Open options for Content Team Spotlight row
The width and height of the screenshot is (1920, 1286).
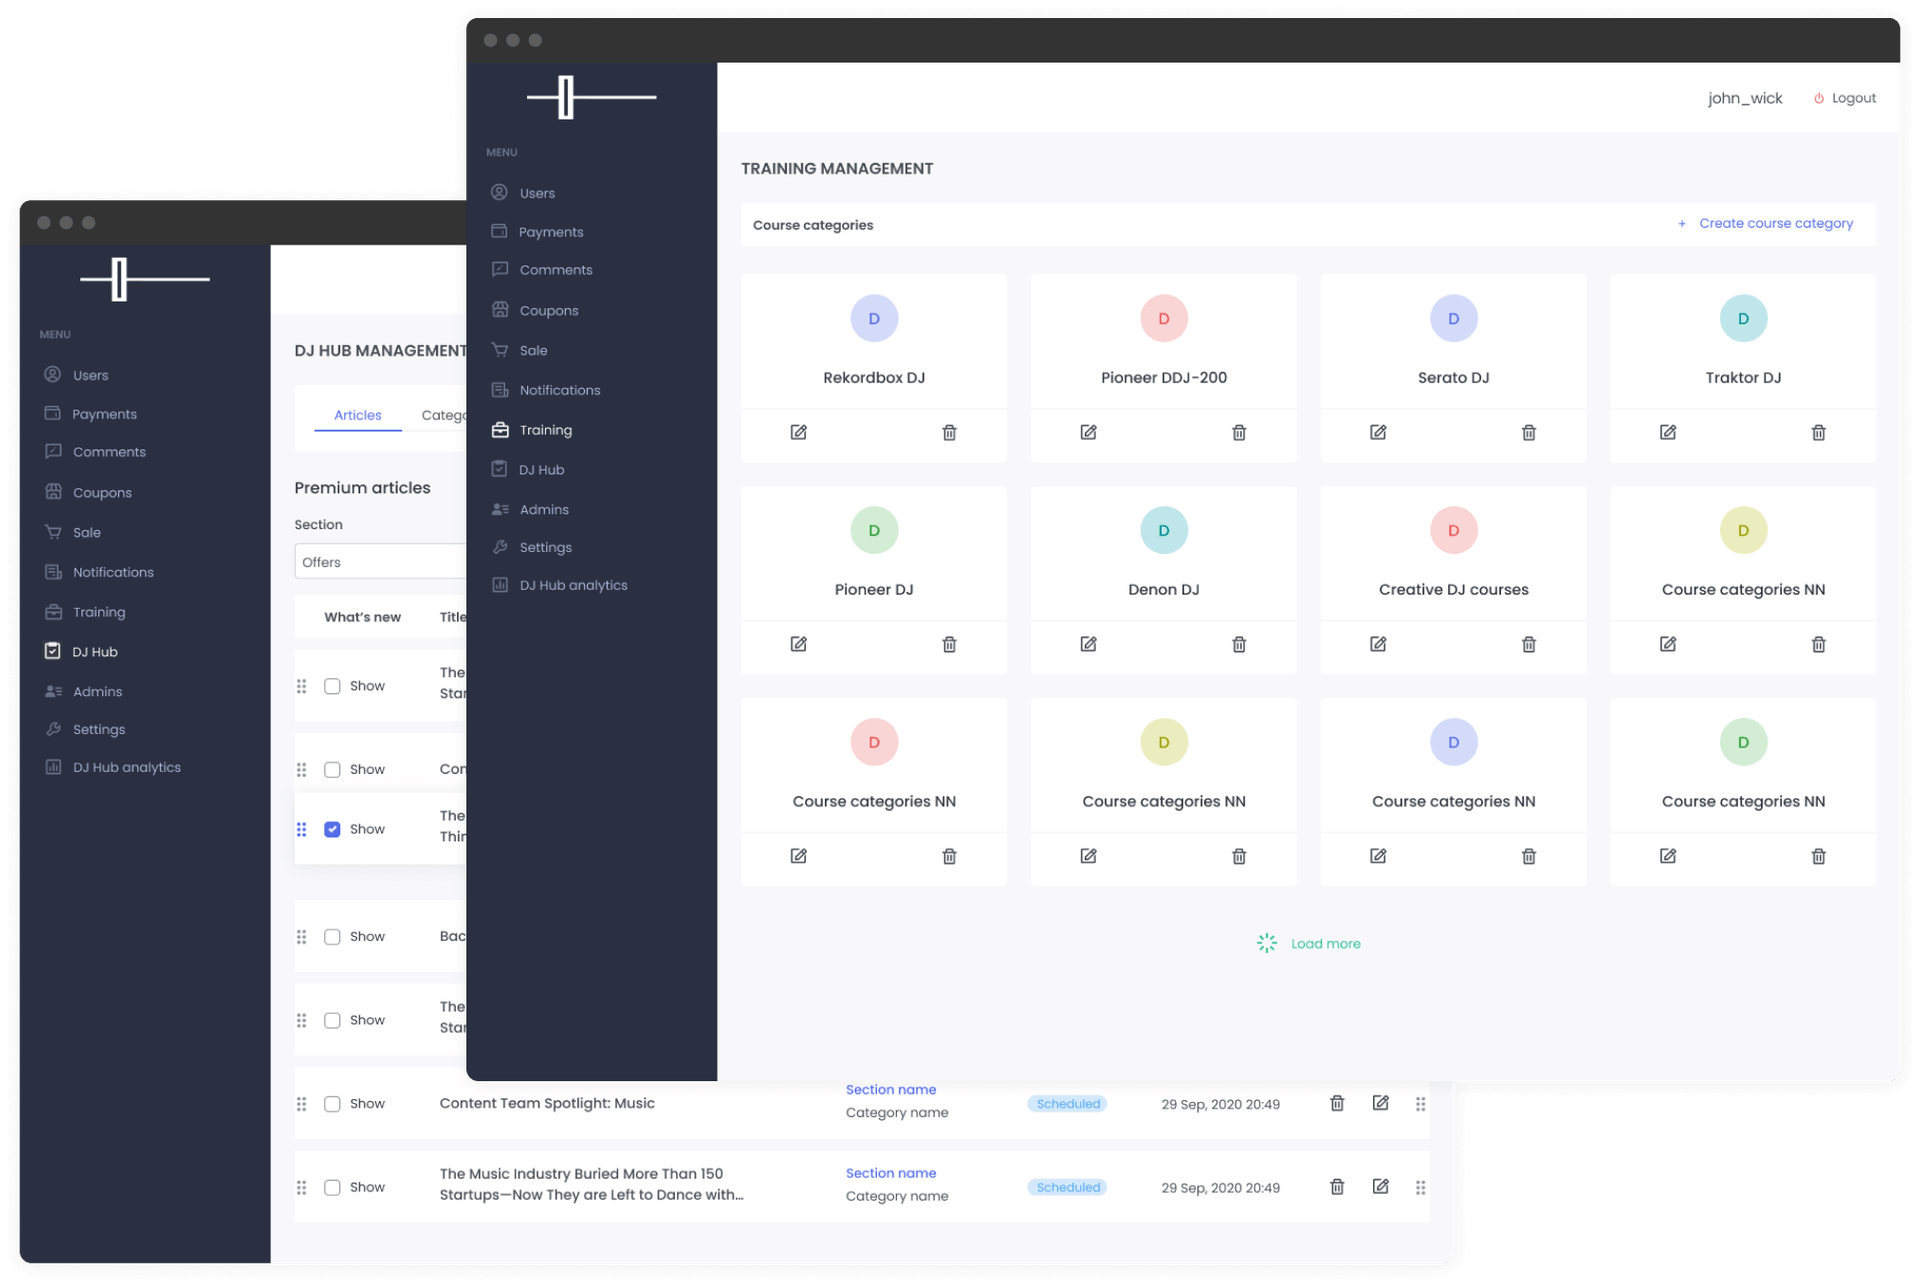[x=1420, y=1104]
